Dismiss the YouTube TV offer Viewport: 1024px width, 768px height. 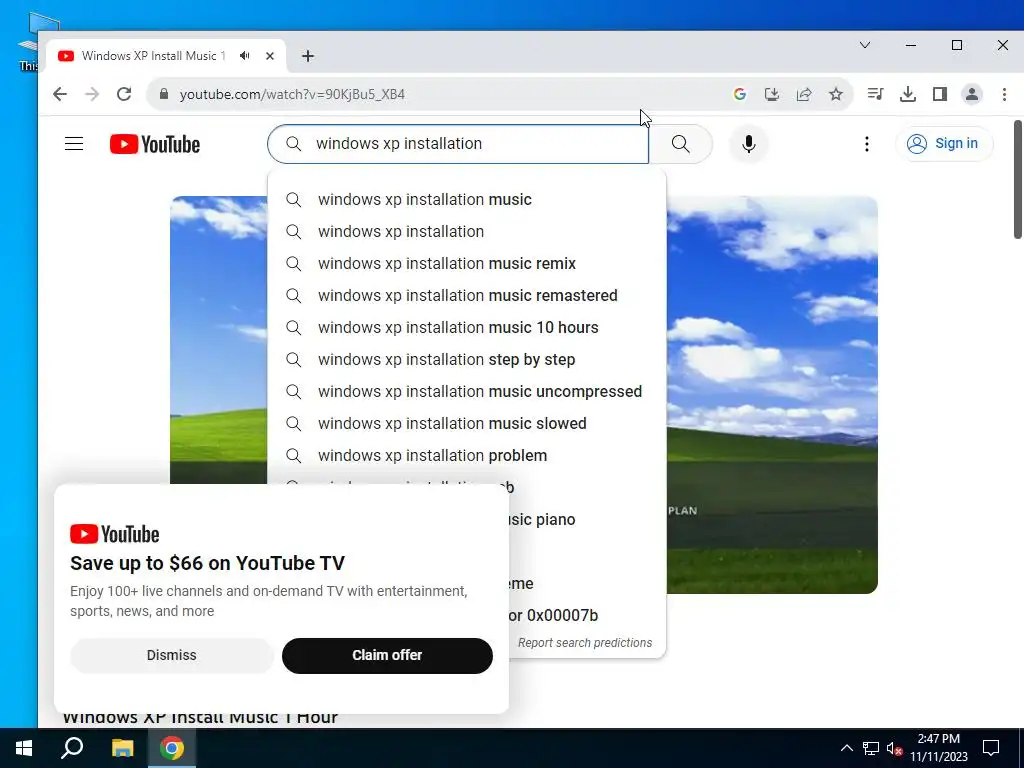pos(172,655)
